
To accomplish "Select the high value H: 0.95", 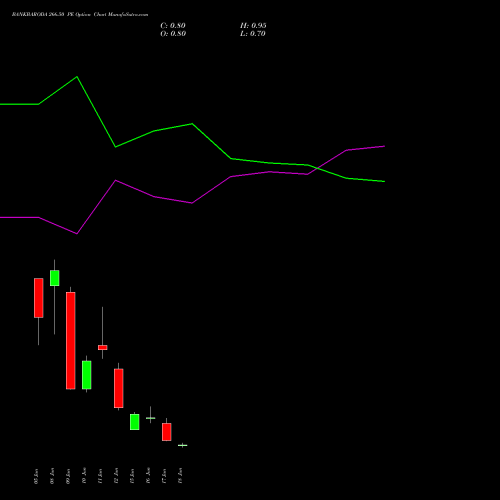I will (253, 26).
